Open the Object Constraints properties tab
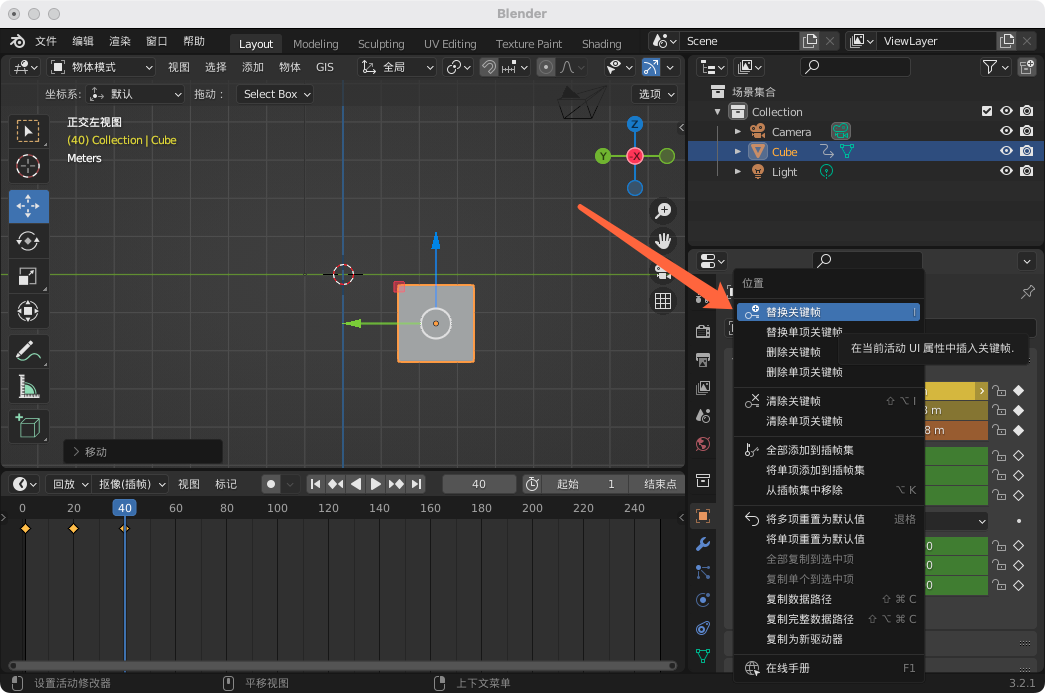Viewport: 1045px width, 693px height. tap(702, 628)
